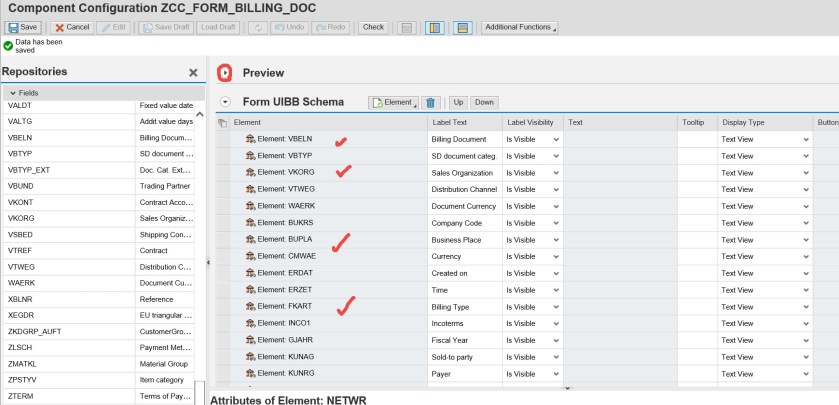Run the Check button

click(373, 27)
